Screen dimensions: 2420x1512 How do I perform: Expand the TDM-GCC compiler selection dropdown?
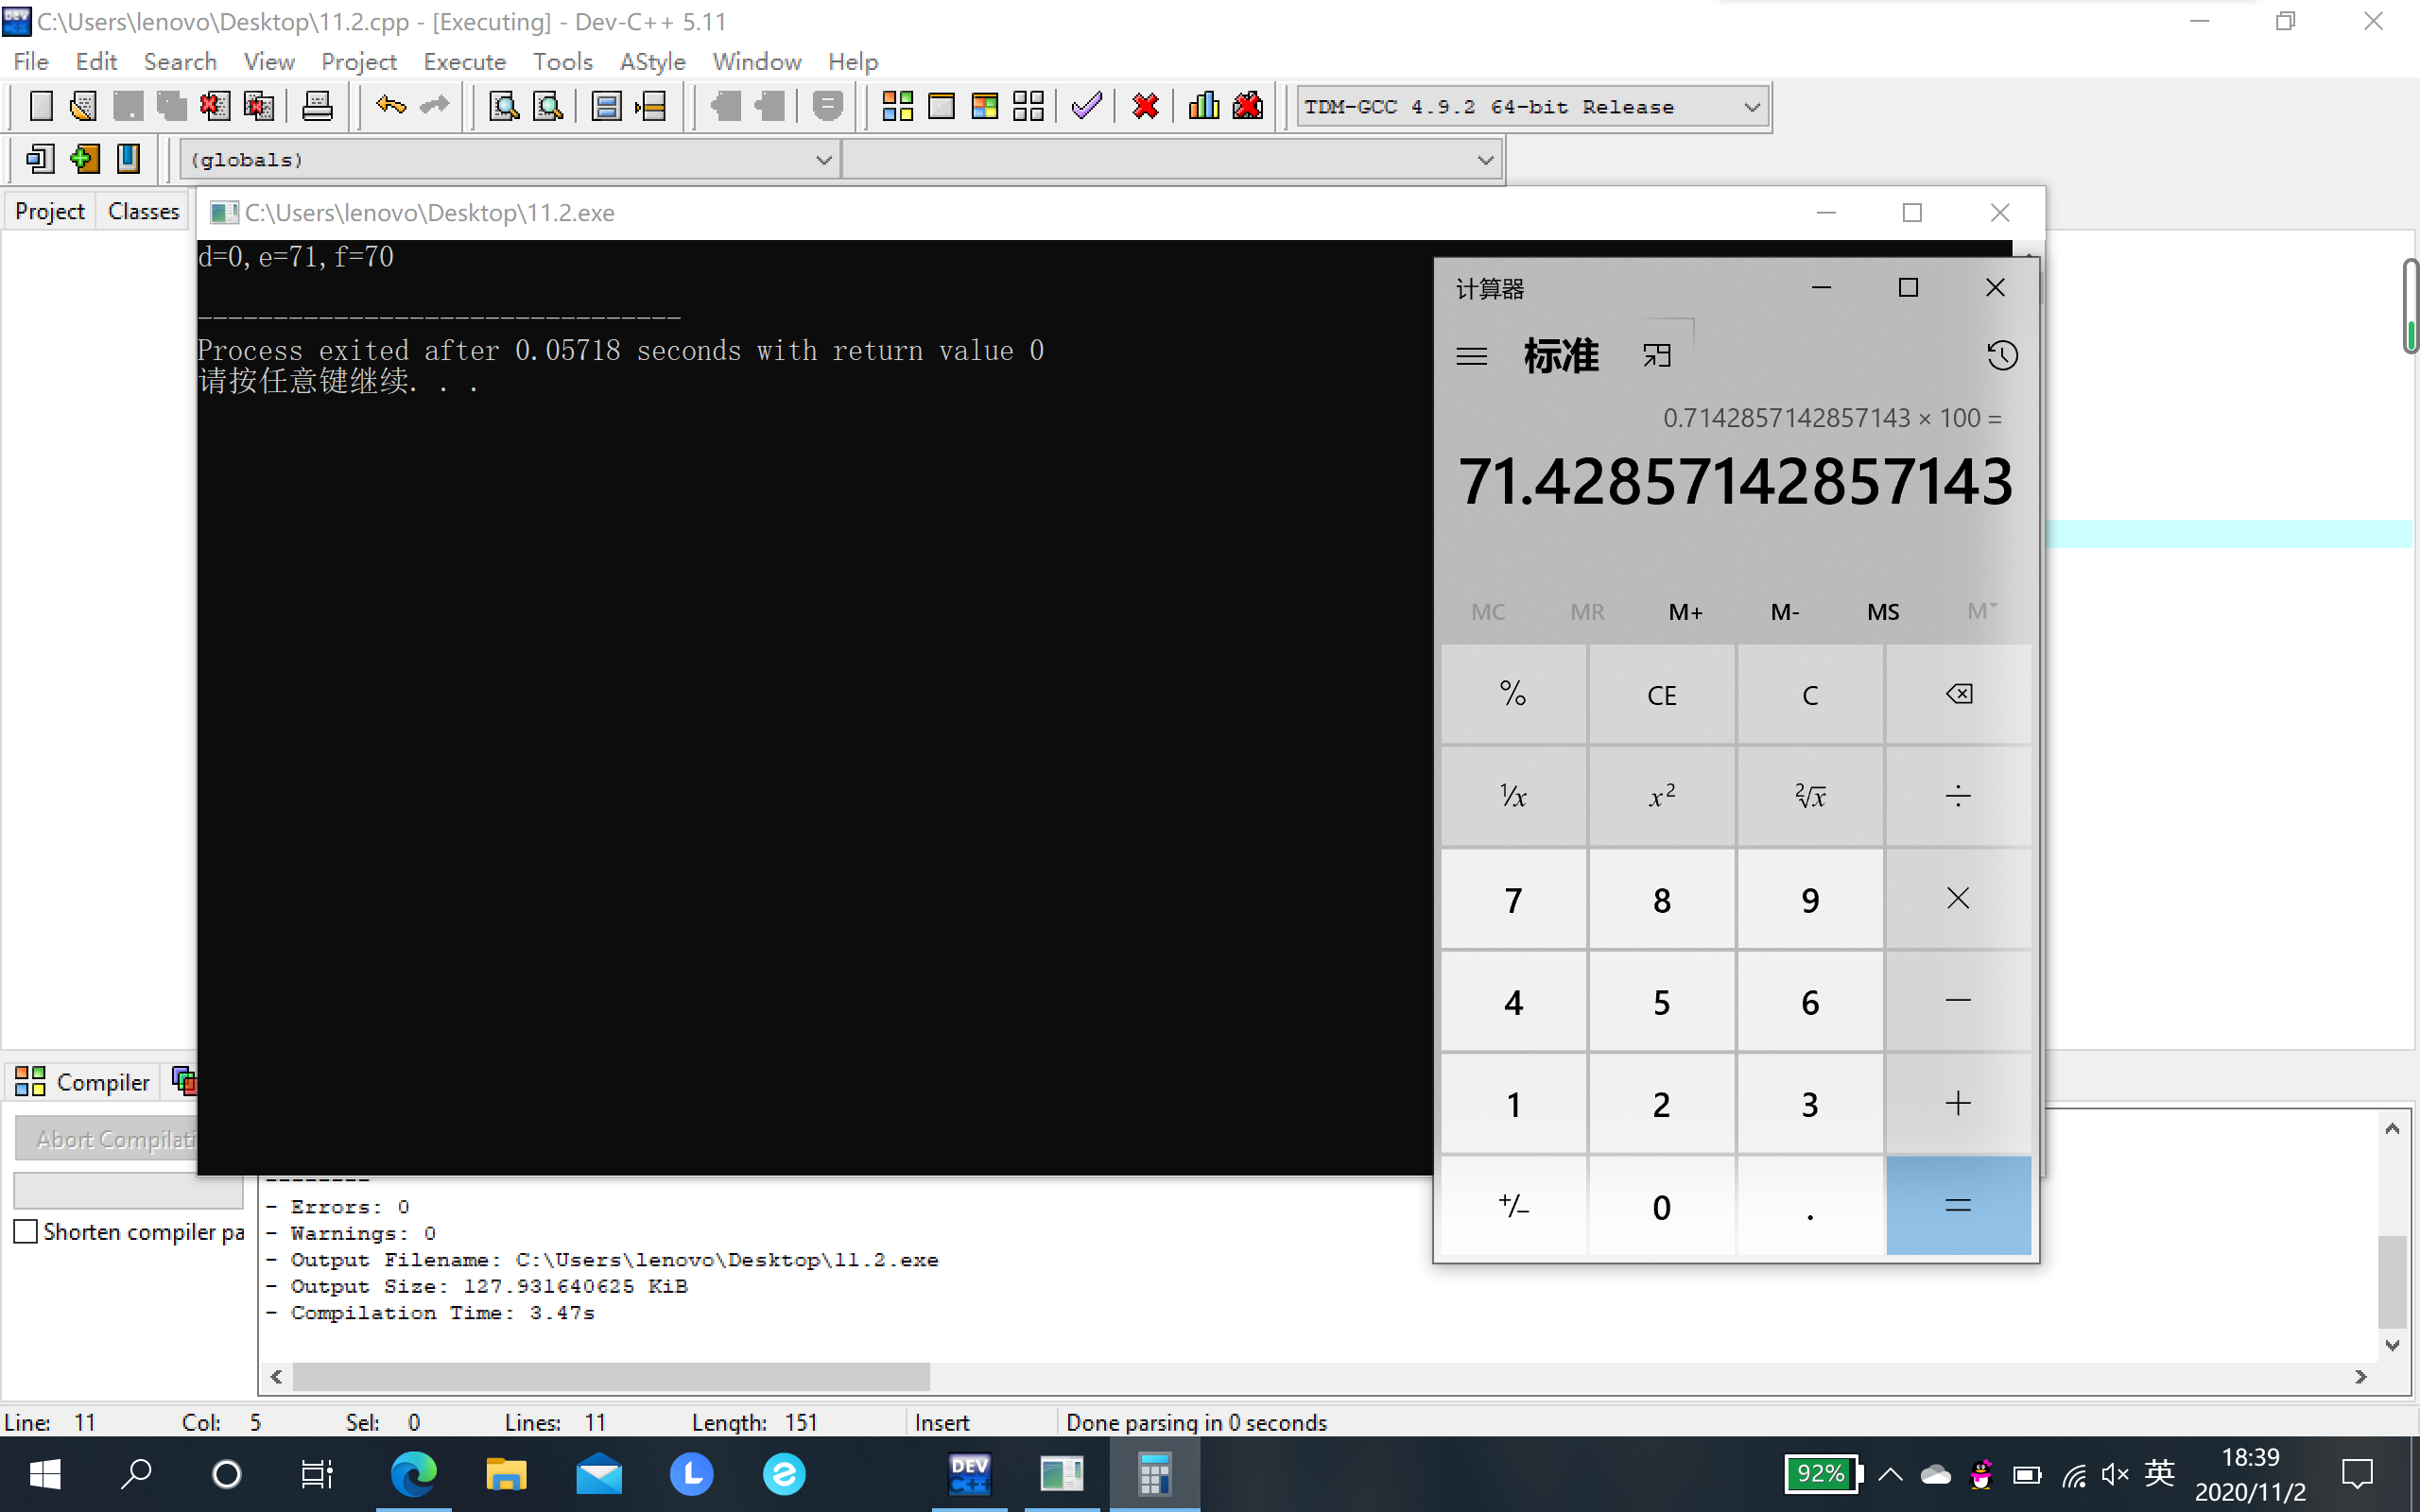(1751, 107)
